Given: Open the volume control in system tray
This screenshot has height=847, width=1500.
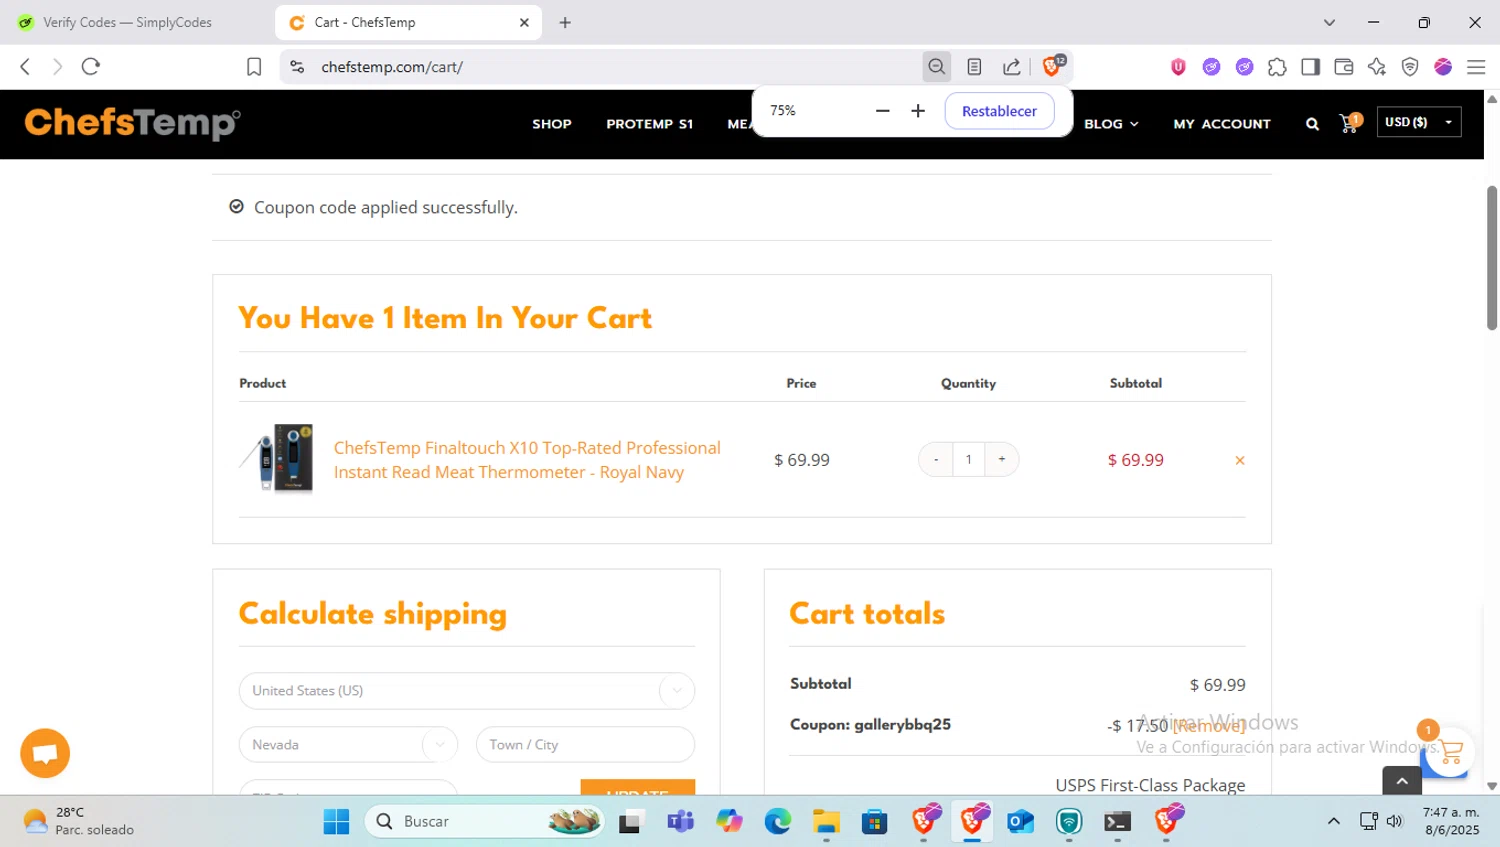Looking at the screenshot, I should click(x=1395, y=822).
